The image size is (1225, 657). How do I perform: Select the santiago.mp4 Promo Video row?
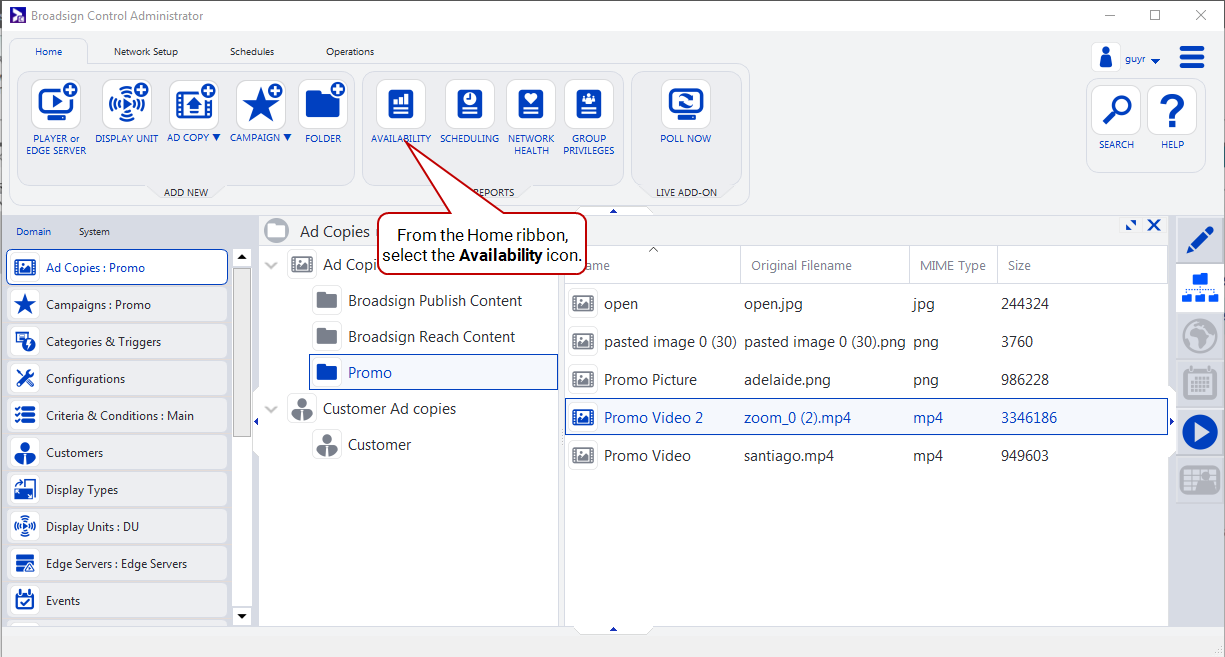point(866,456)
